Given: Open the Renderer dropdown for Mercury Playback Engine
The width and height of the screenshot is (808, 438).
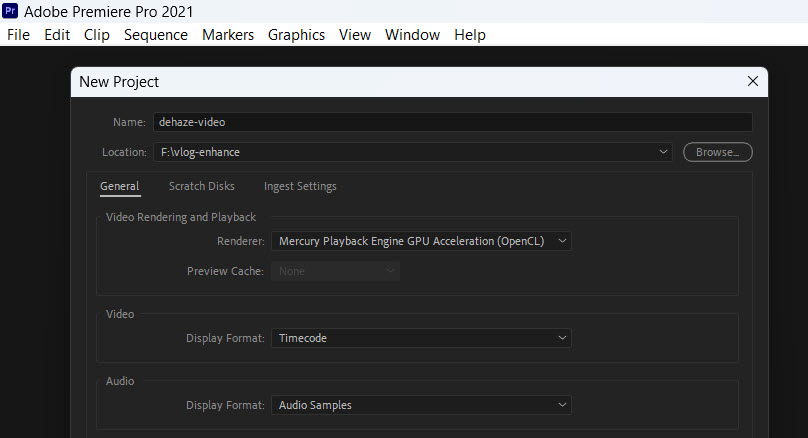Looking at the screenshot, I should (421, 241).
